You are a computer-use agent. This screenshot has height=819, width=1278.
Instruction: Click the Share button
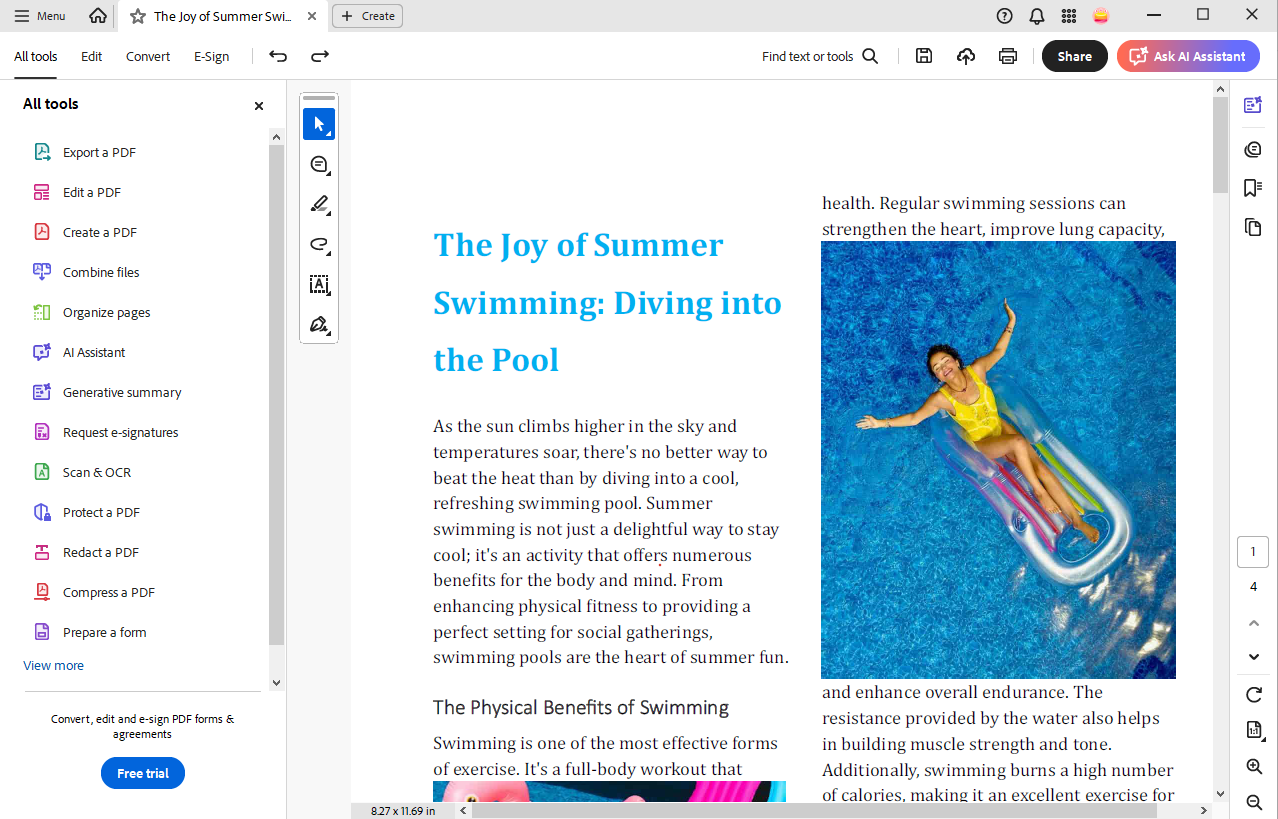(x=1075, y=57)
